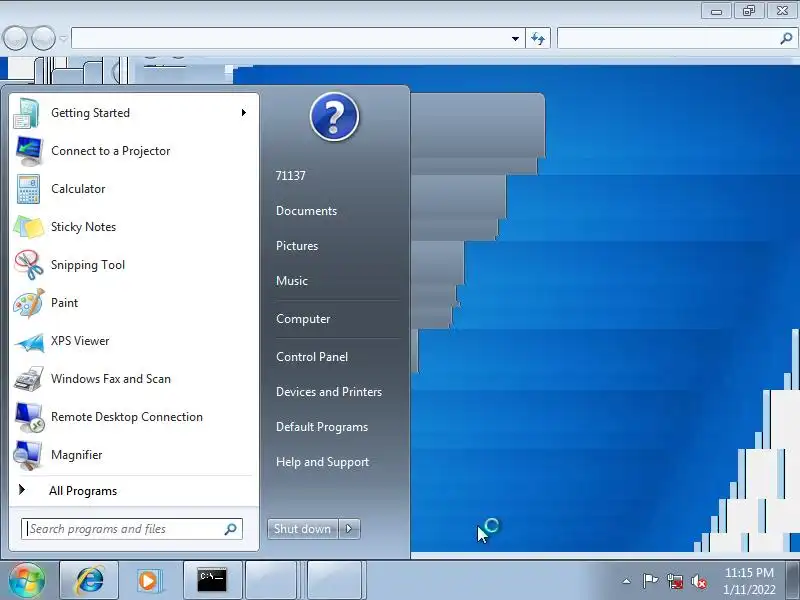This screenshot has height=600, width=800.
Task: Open Shut down options arrow
Action: (x=349, y=529)
